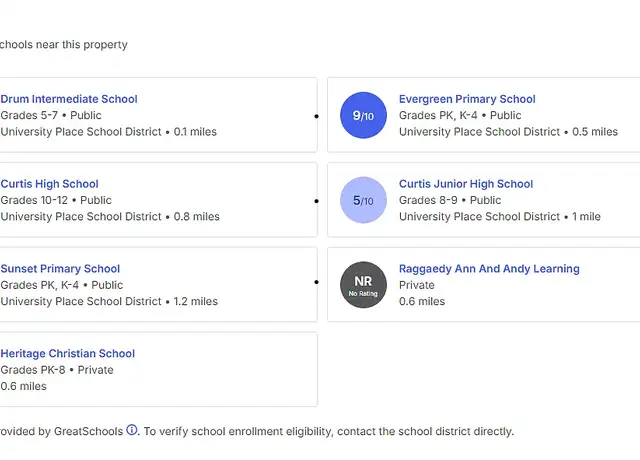
Task: Select Sunset Primary School link
Action: (x=60, y=269)
